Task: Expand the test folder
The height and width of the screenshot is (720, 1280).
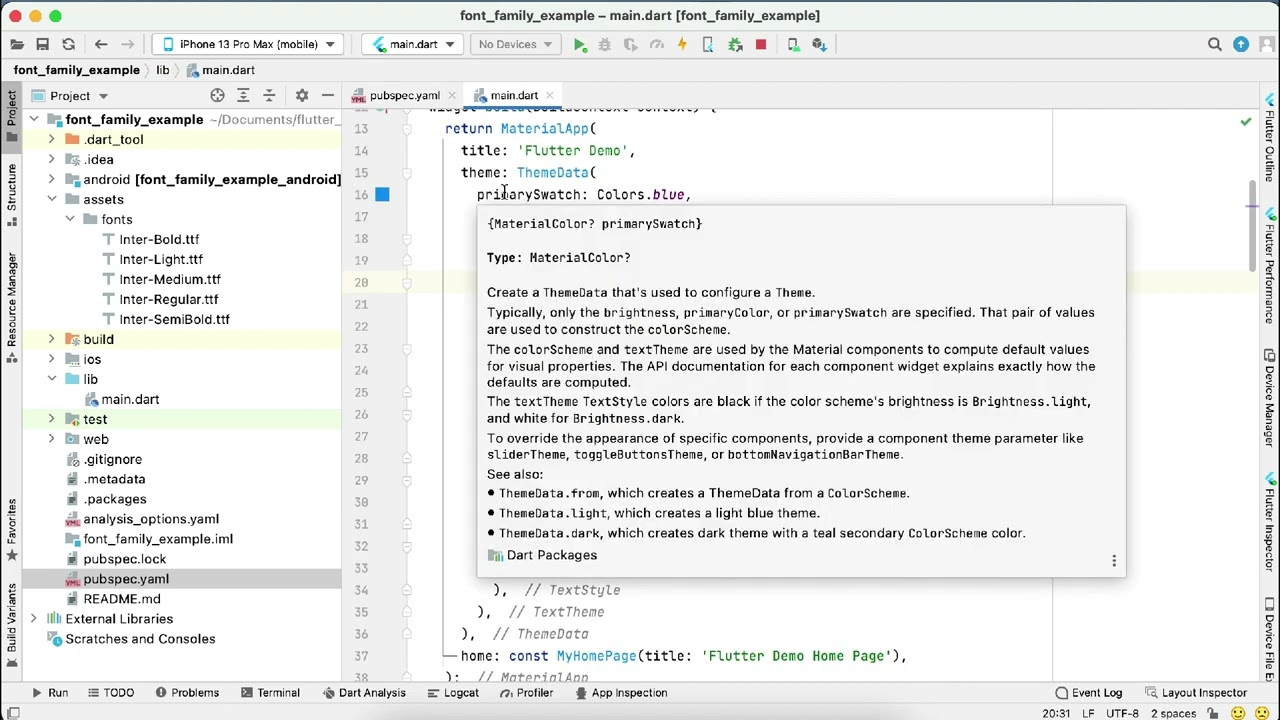Action: pyautogui.click(x=51, y=419)
